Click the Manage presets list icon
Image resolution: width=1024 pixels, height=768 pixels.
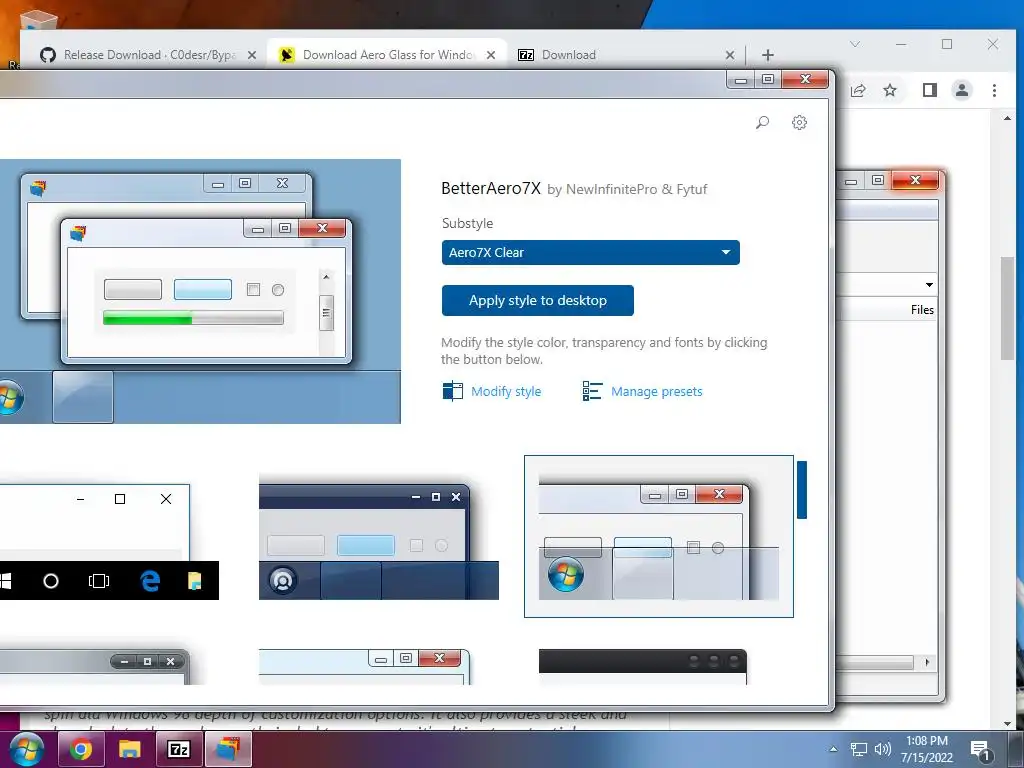click(x=592, y=391)
